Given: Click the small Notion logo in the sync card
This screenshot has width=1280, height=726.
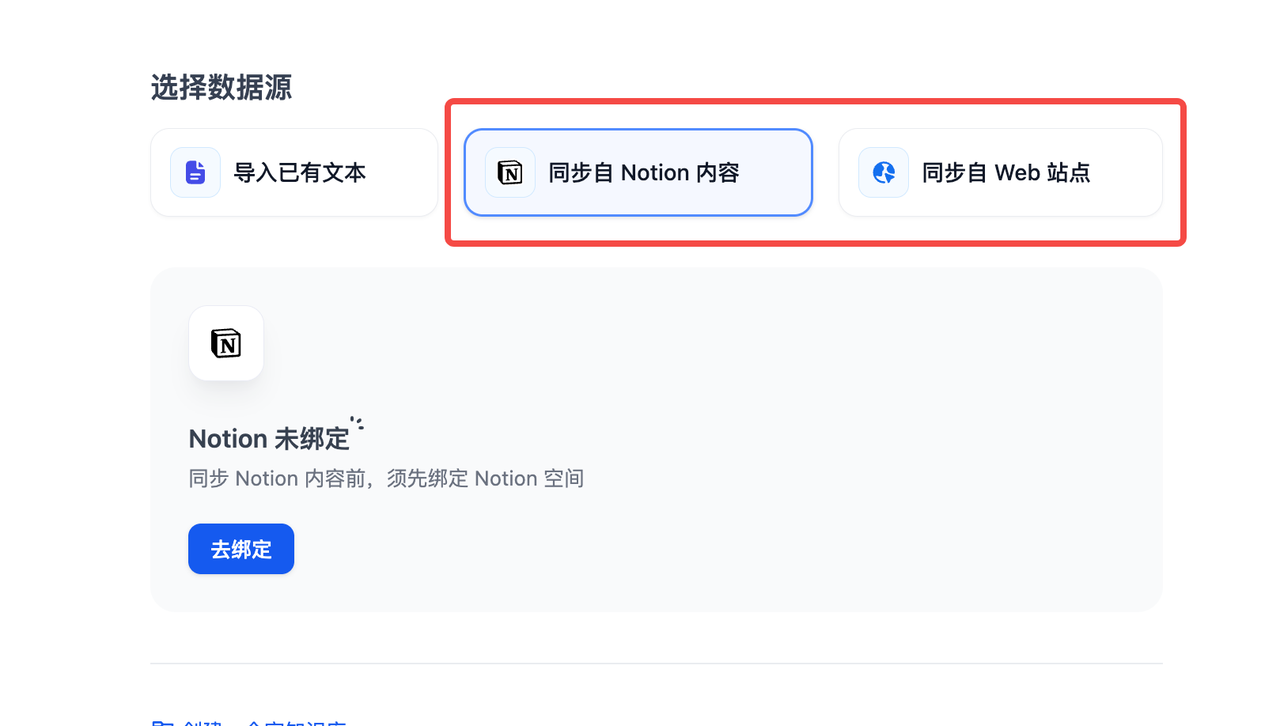Looking at the screenshot, I should (510, 173).
